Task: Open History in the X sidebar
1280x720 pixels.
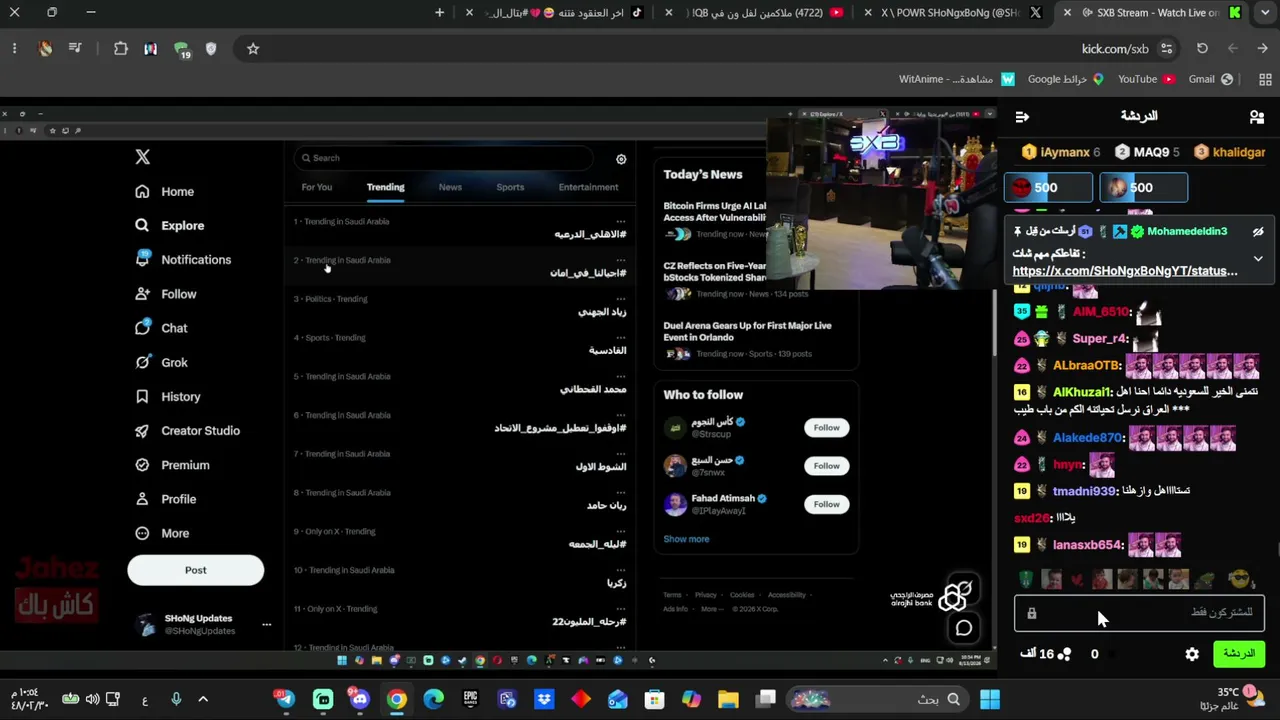Action: pyautogui.click(x=168, y=397)
